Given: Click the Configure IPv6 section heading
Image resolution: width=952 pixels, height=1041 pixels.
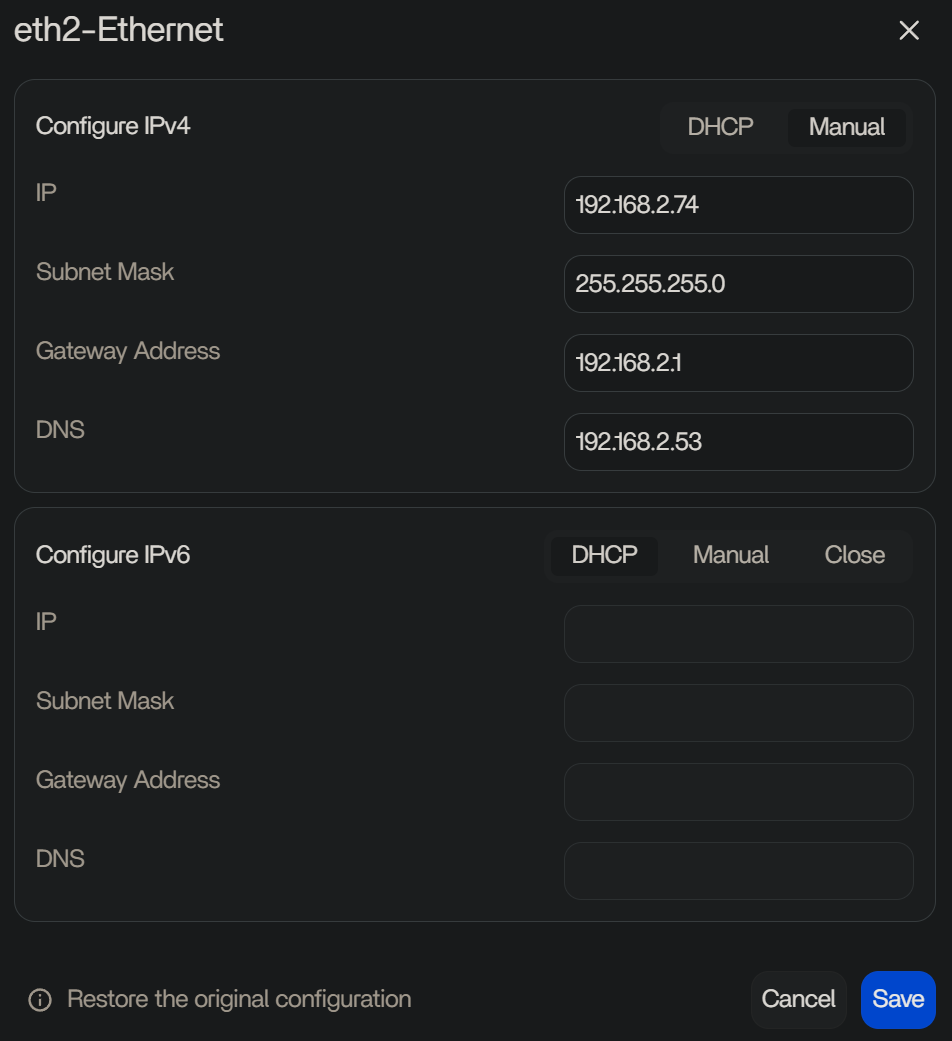Looking at the screenshot, I should pyautogui.click(x=113, y=555).
